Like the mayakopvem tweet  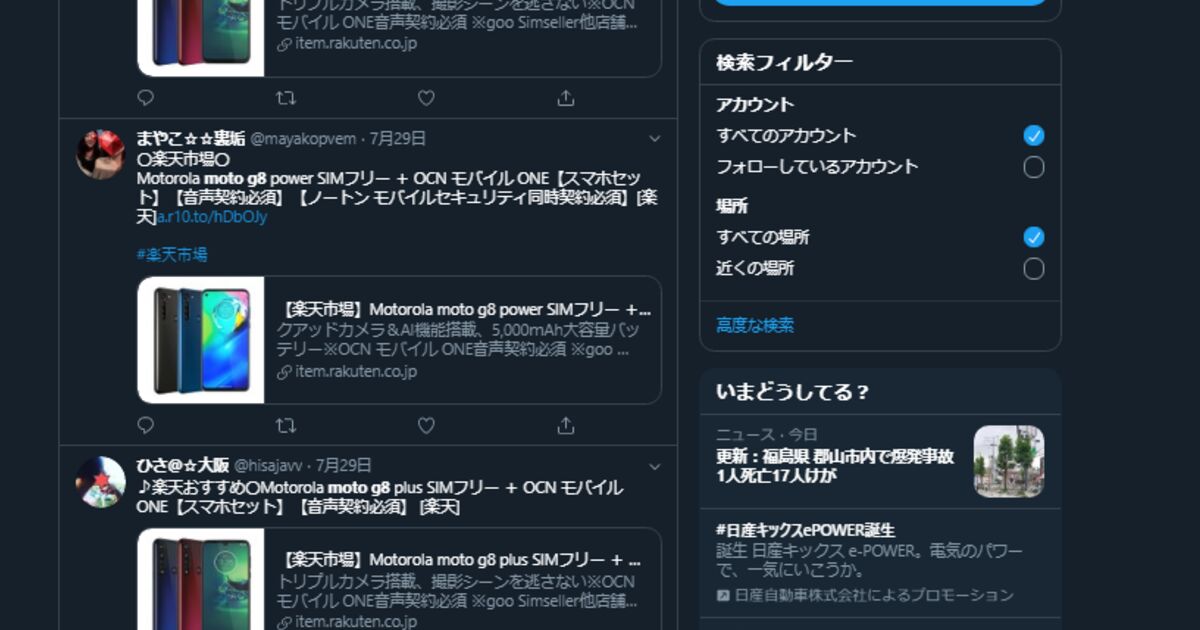tap(426, 425)
